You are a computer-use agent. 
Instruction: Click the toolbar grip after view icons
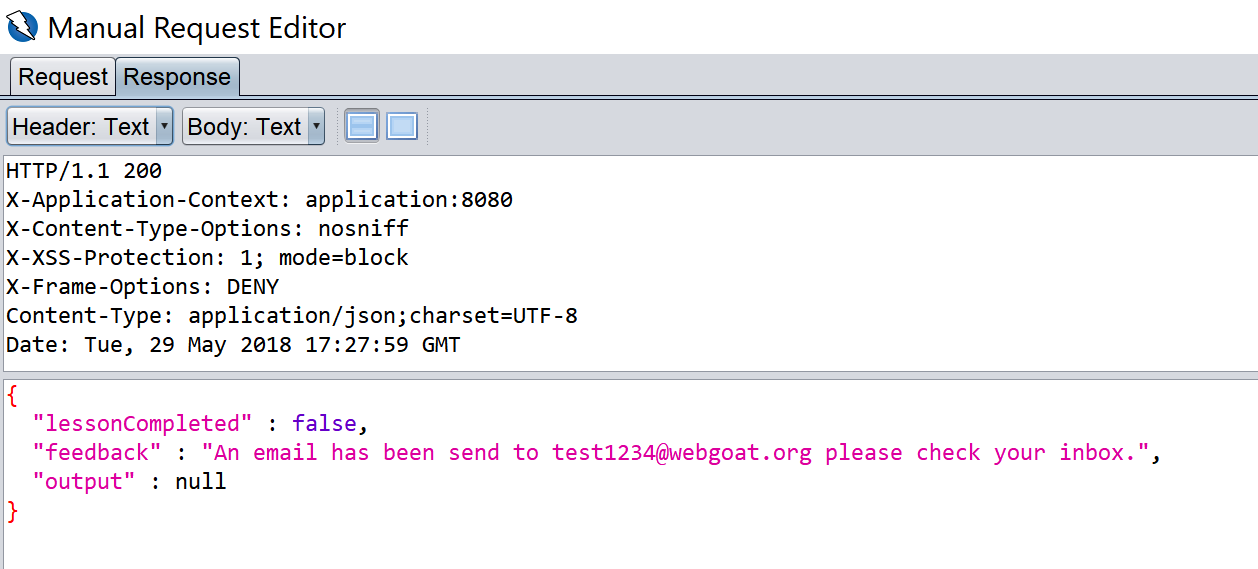coord(428,127)
